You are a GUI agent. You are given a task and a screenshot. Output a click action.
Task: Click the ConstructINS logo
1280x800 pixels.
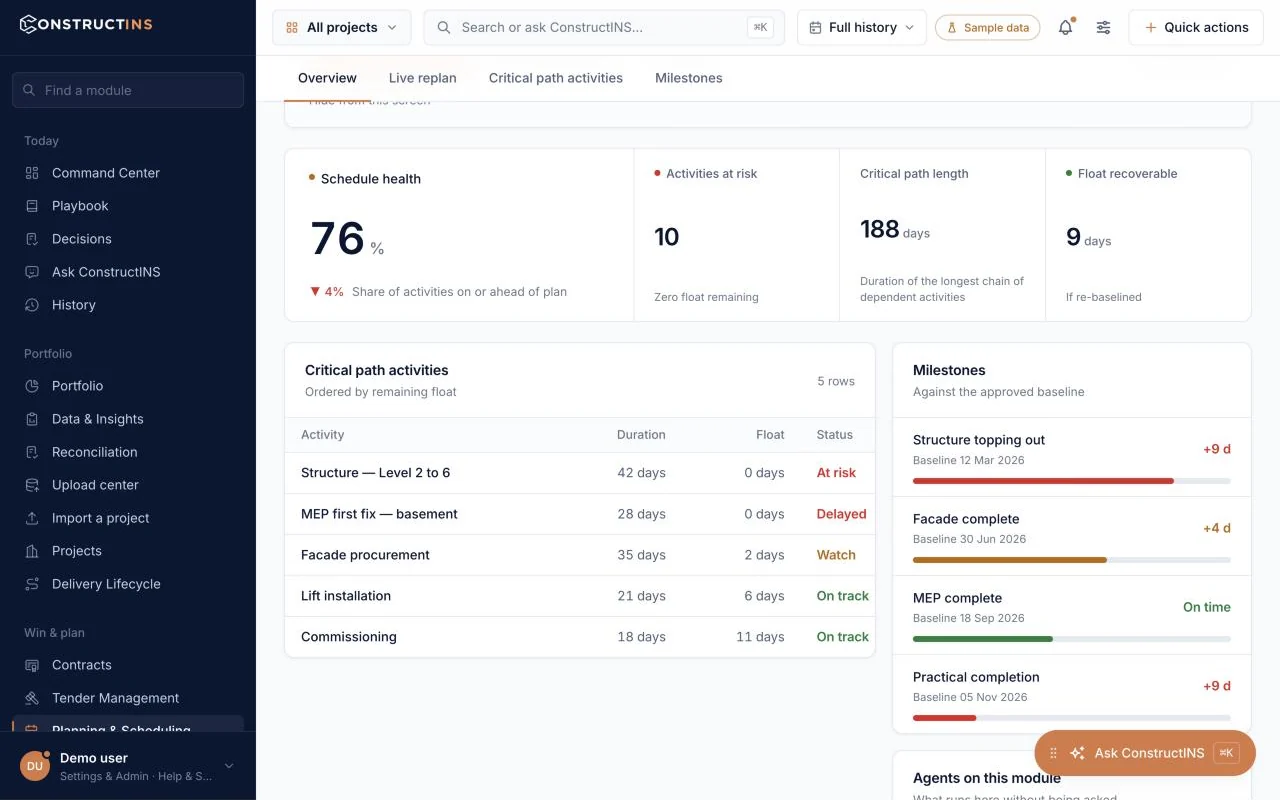[x=86, y=24]
